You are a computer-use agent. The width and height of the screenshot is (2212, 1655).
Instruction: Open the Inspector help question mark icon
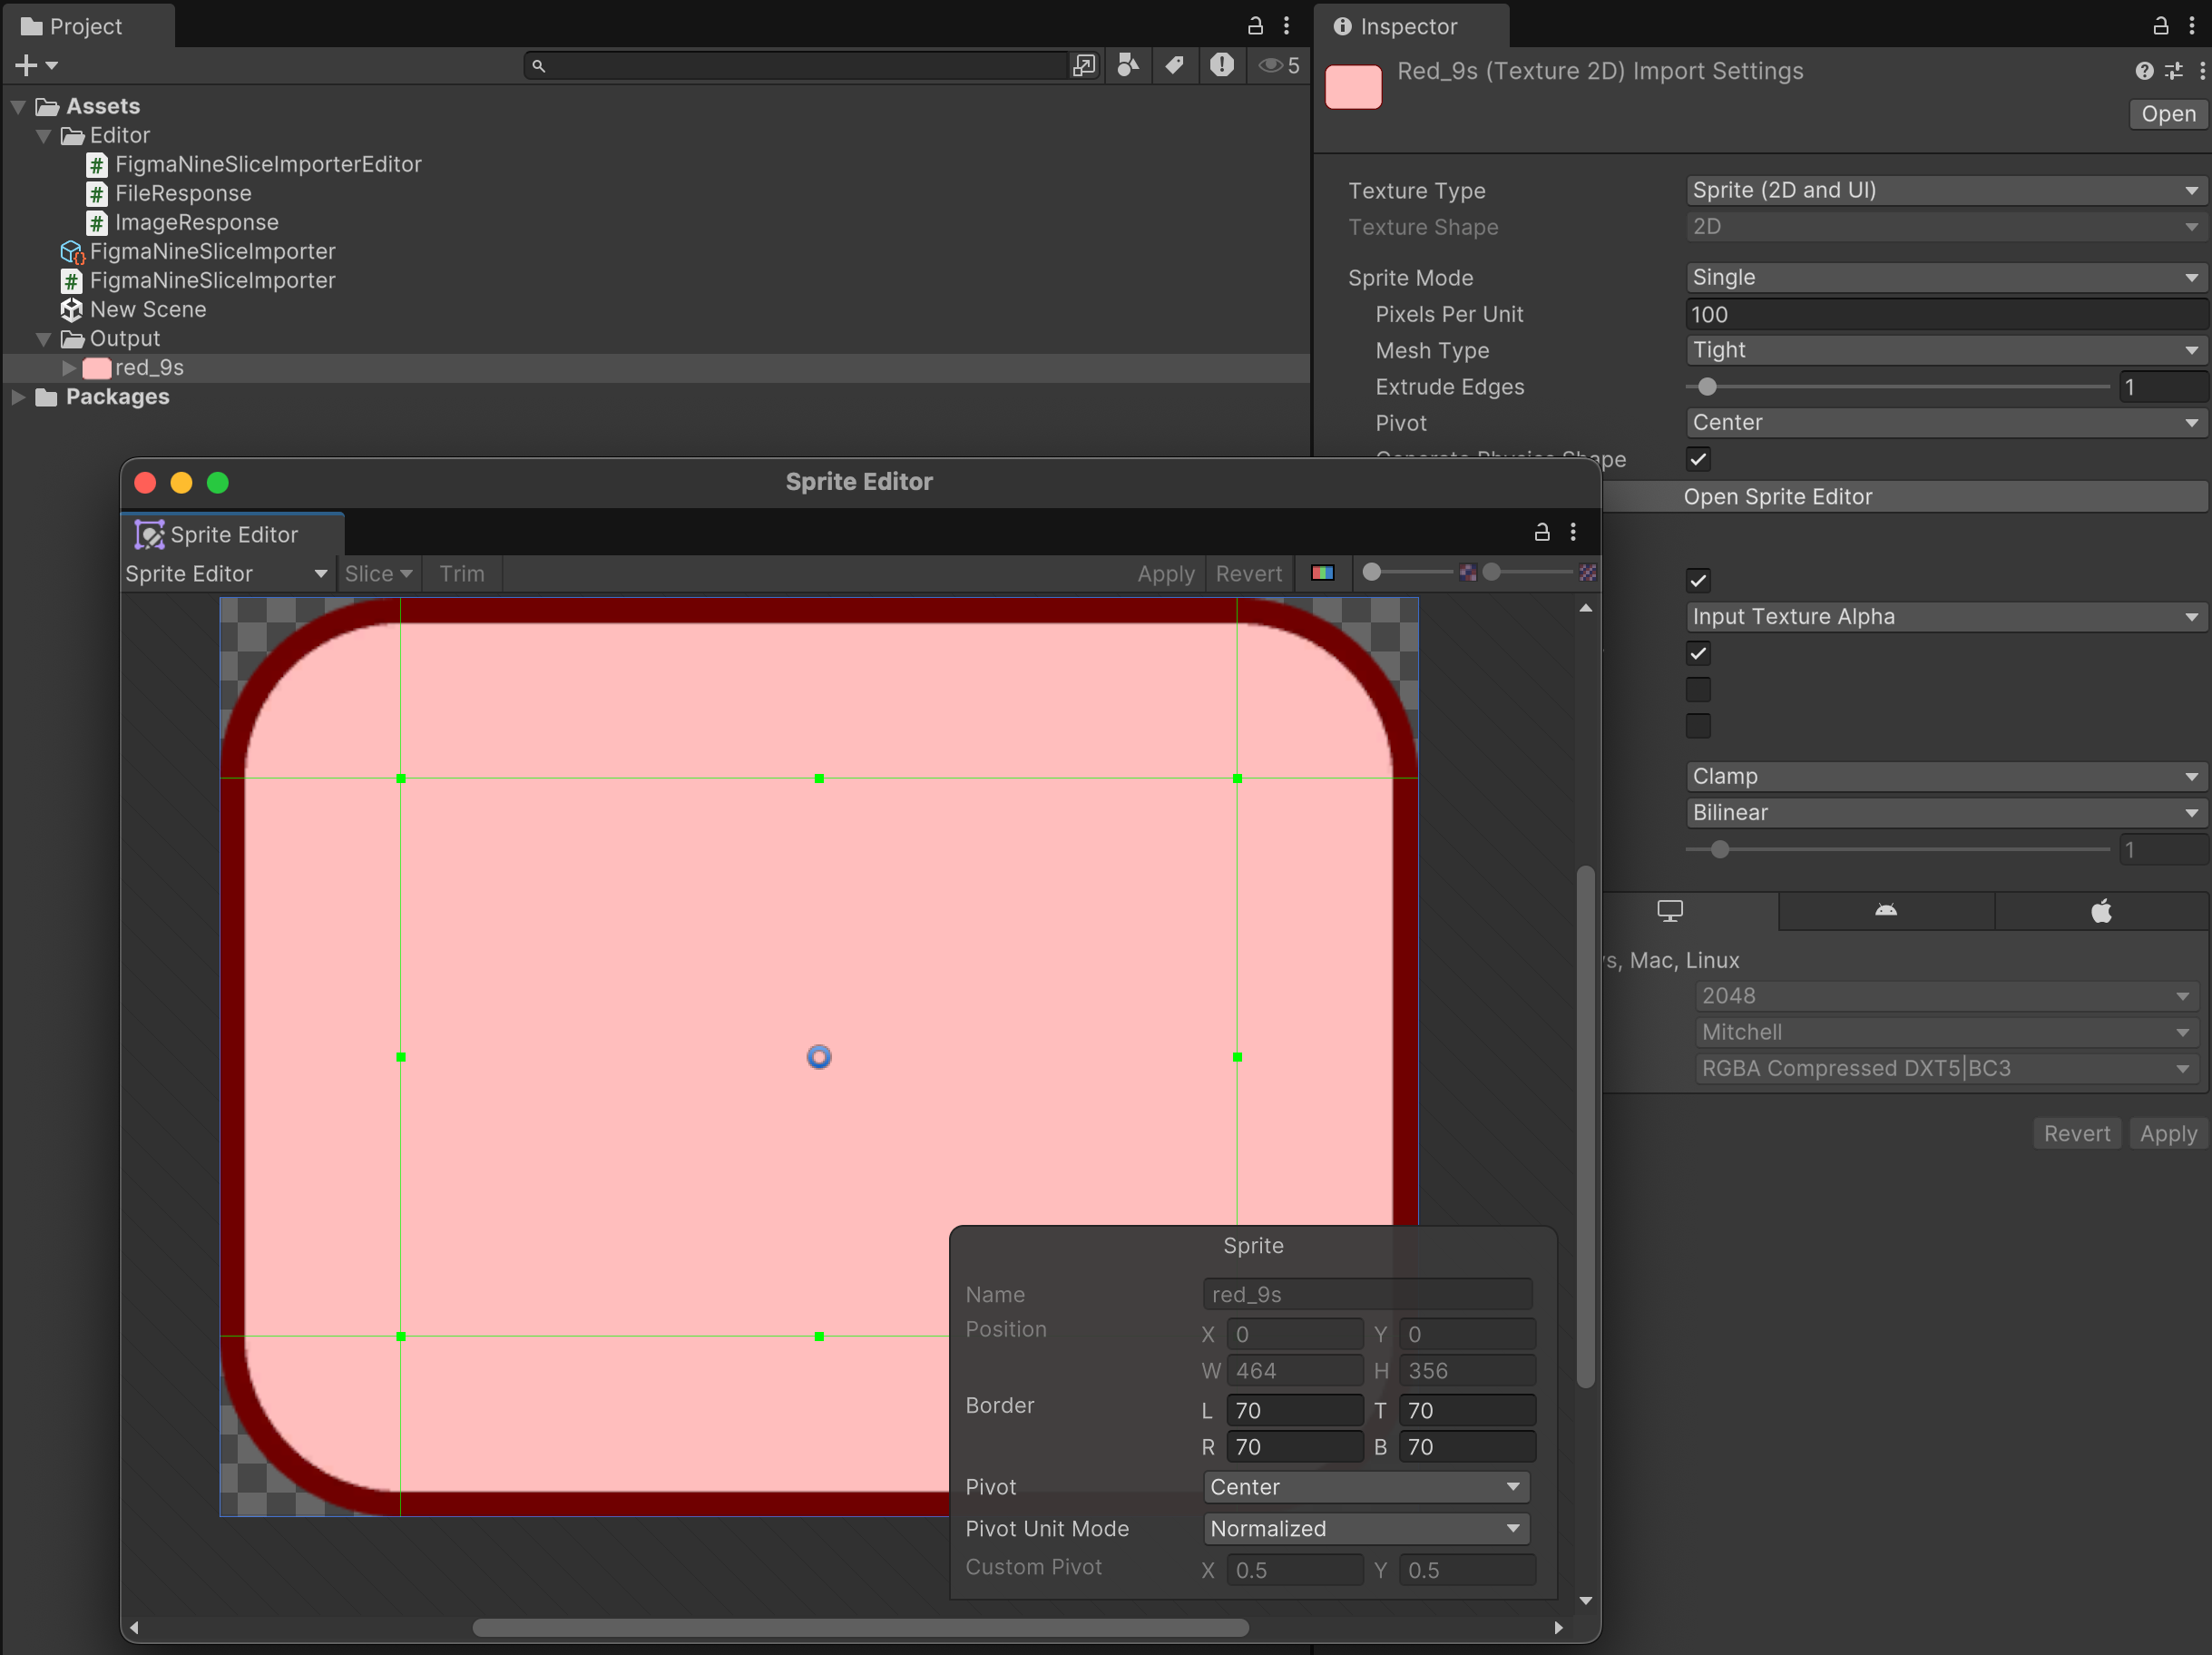2144,71
